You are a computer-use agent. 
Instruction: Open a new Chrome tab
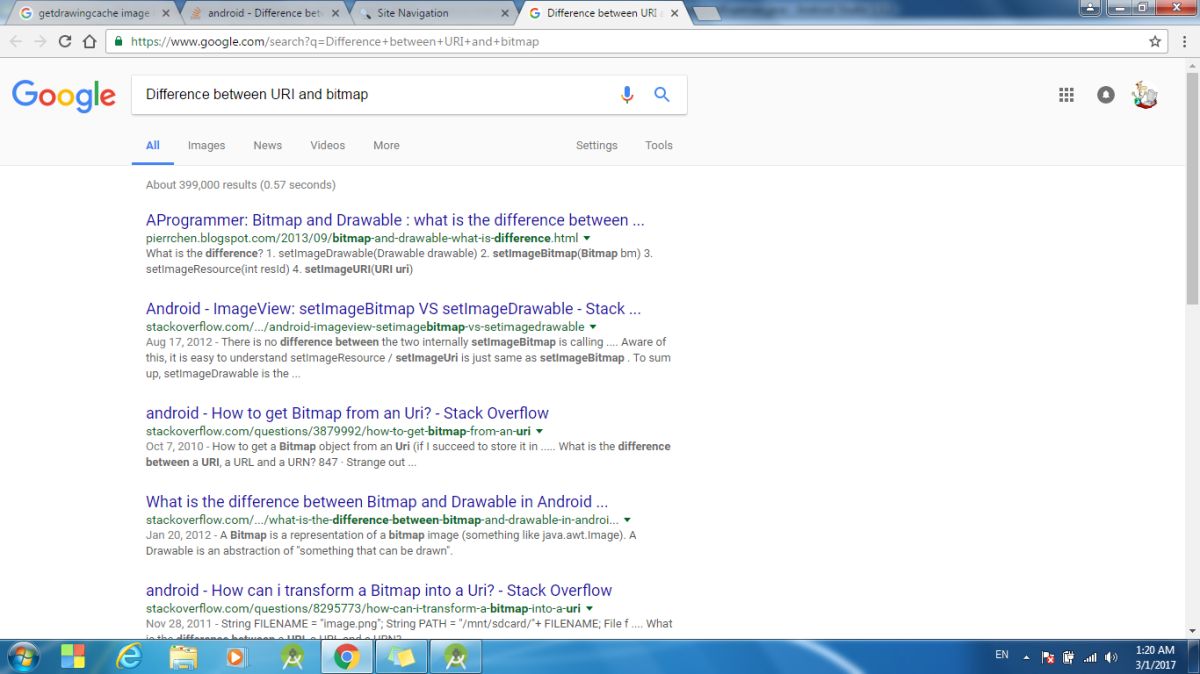[x=706, y=13]
